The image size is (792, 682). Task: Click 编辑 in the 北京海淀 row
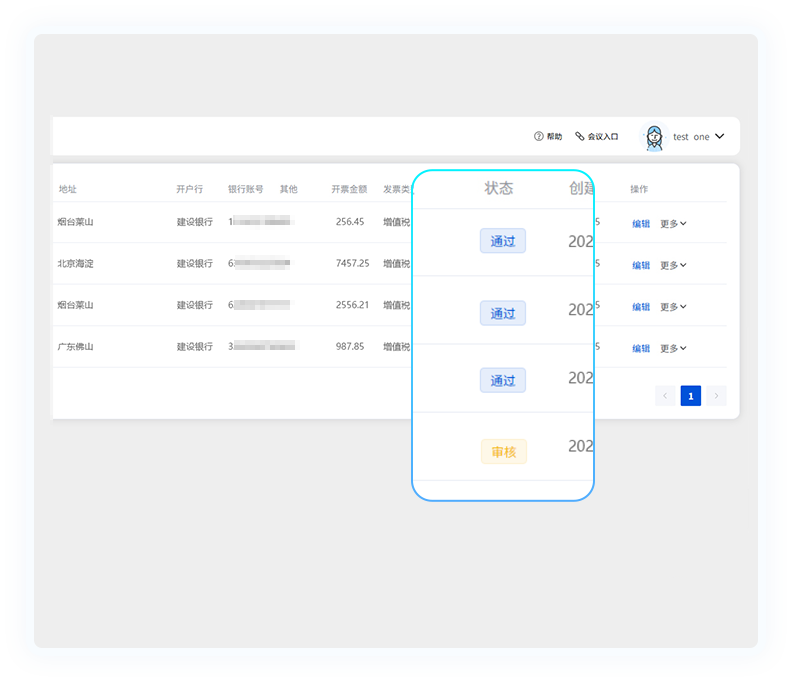(x=641, y=265)
